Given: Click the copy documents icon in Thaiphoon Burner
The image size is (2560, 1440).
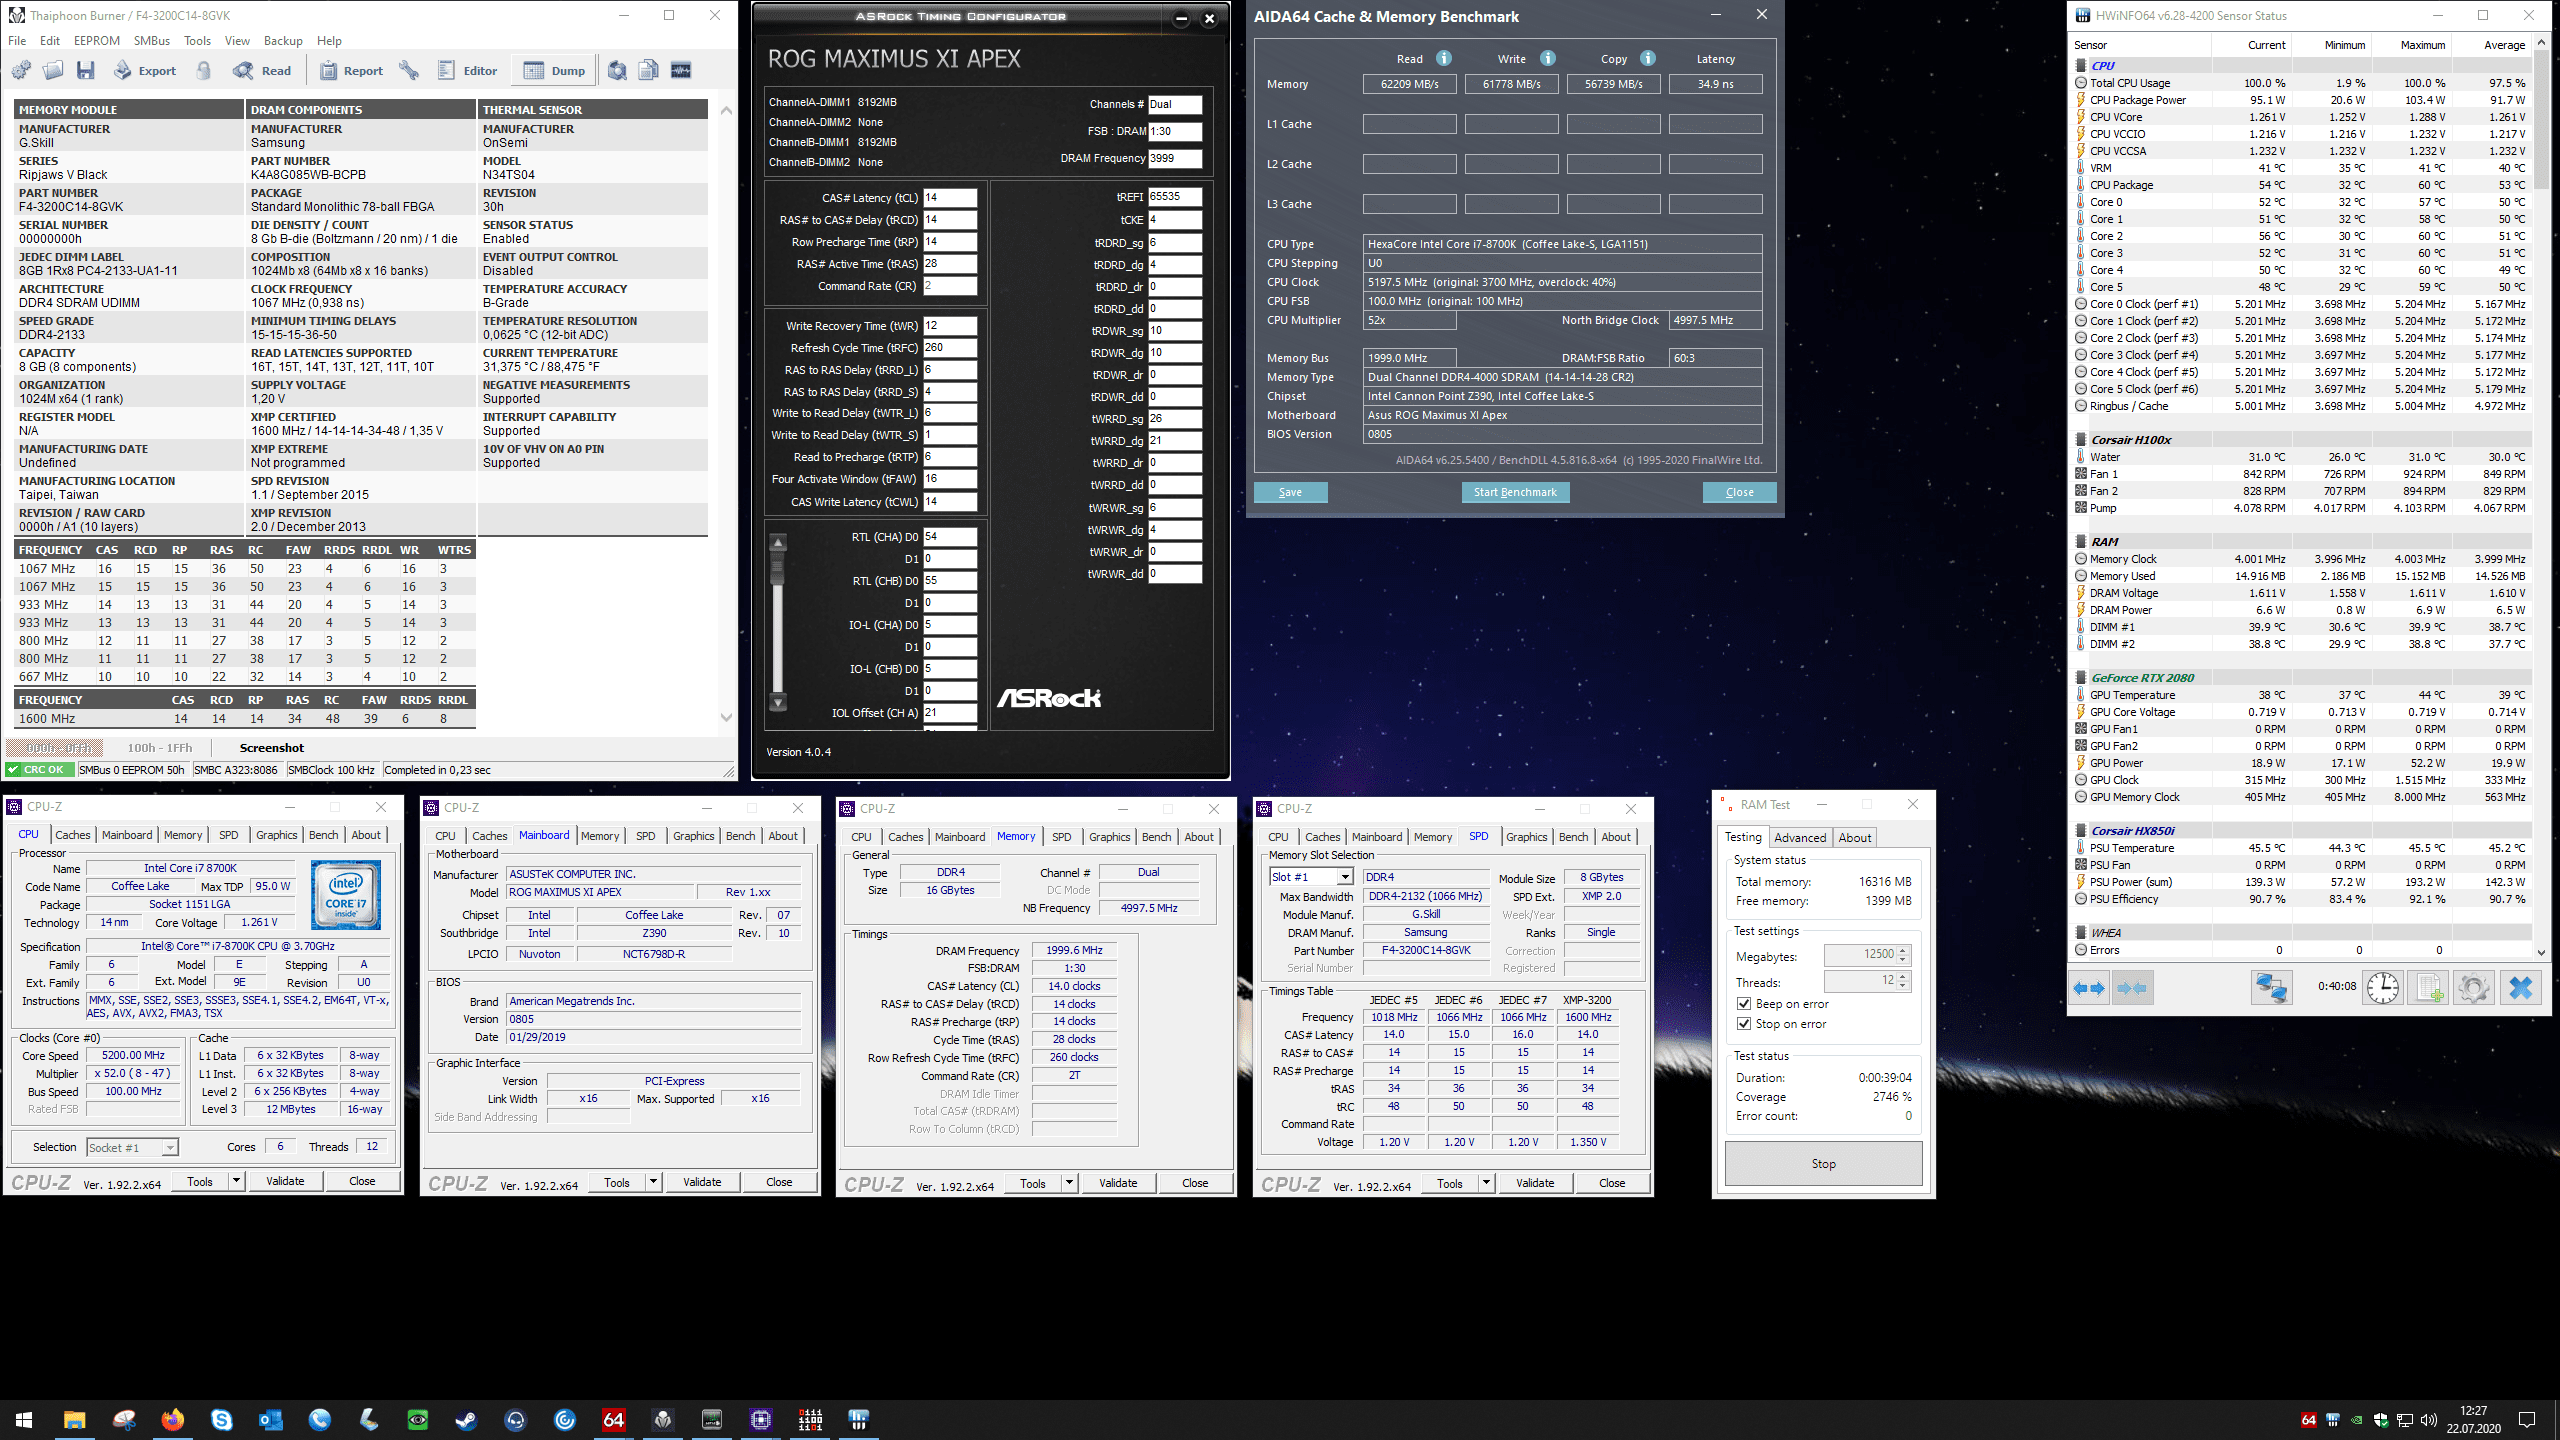Looking at the screenshot, I should (x=649, y=70).
